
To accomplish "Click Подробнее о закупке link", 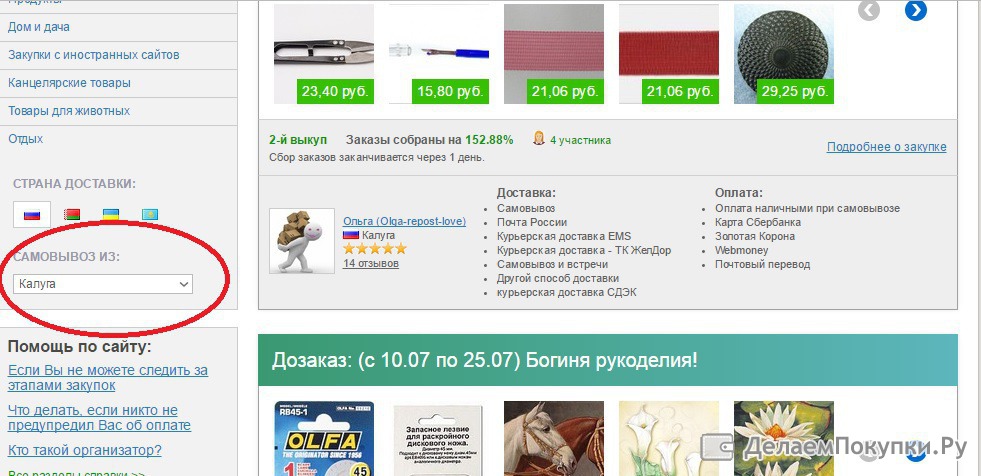I will [x=887, y=147].
